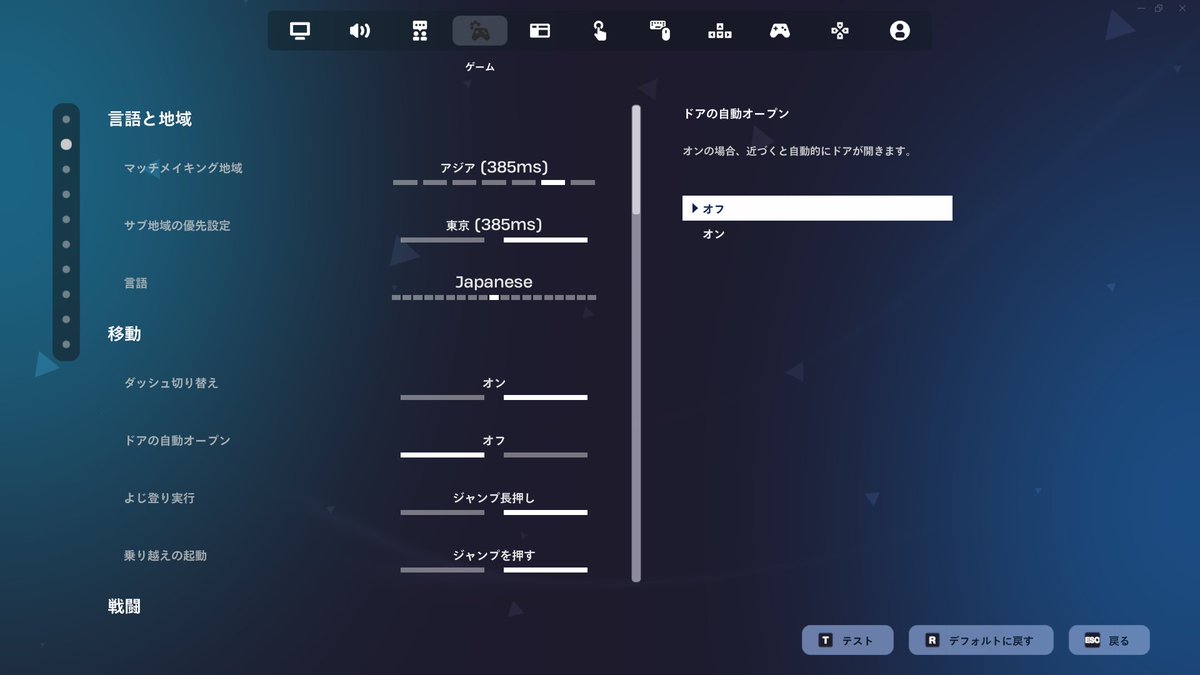Click left segment bar under 乗り越えの起動
This screenshot has height=675, width=1200.
[x=442, y=570]
